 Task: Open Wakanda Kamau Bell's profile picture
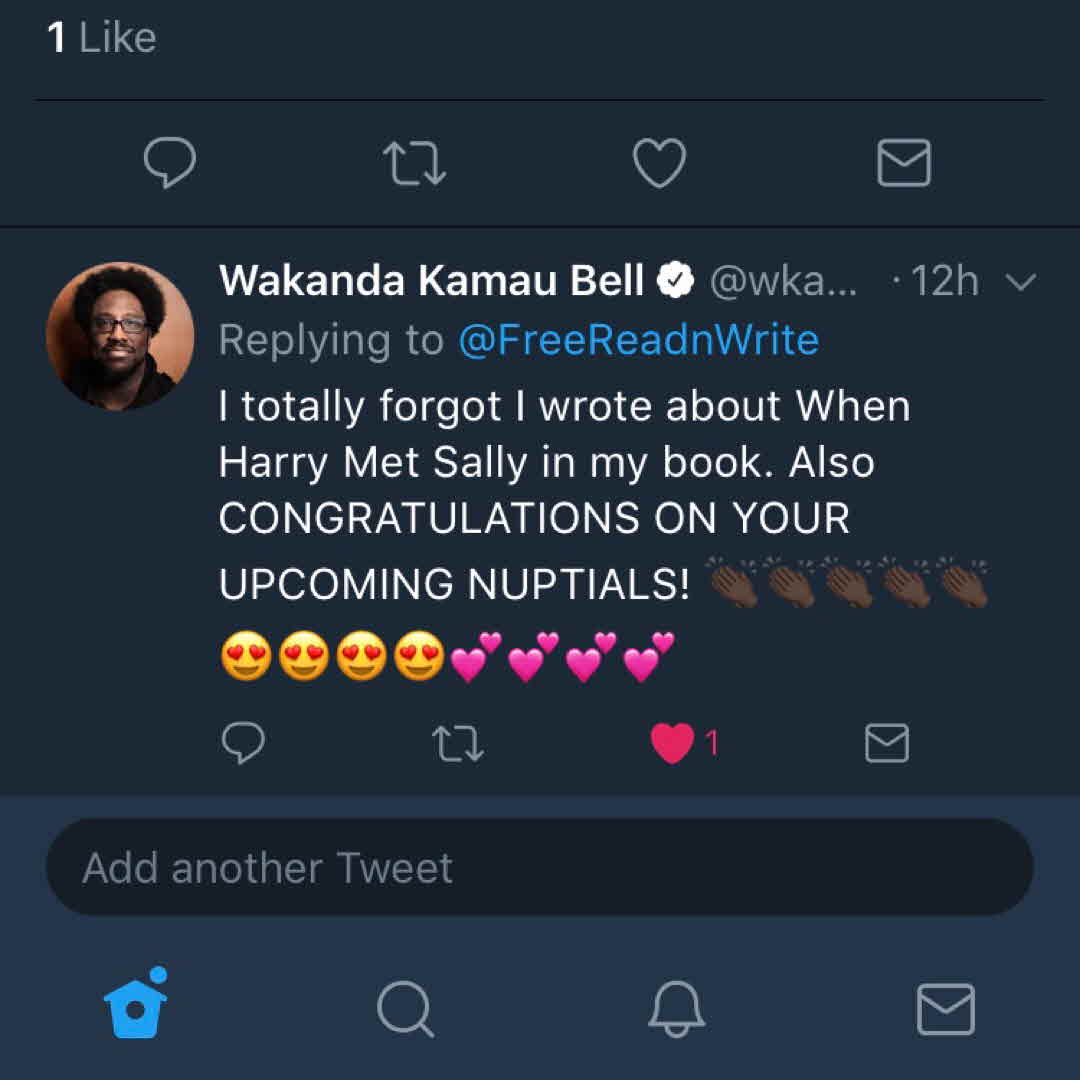tap(120, 336)
